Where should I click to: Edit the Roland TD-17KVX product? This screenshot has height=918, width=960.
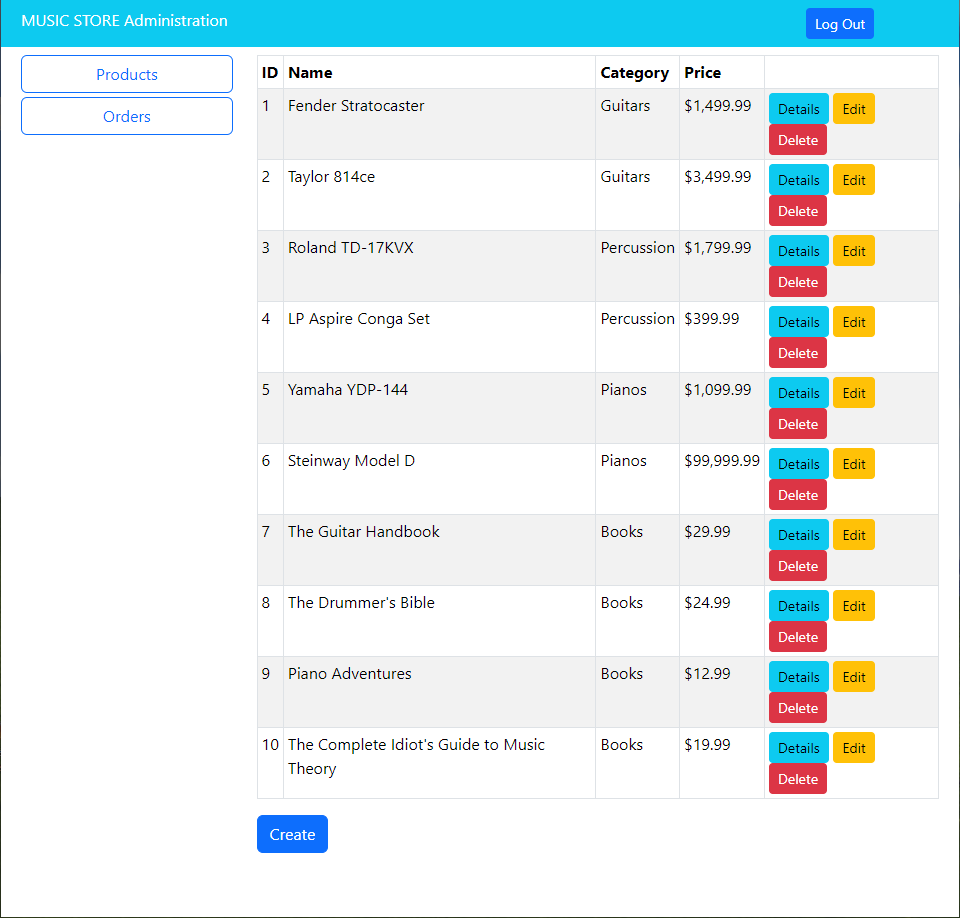click(x=853, y=251)
